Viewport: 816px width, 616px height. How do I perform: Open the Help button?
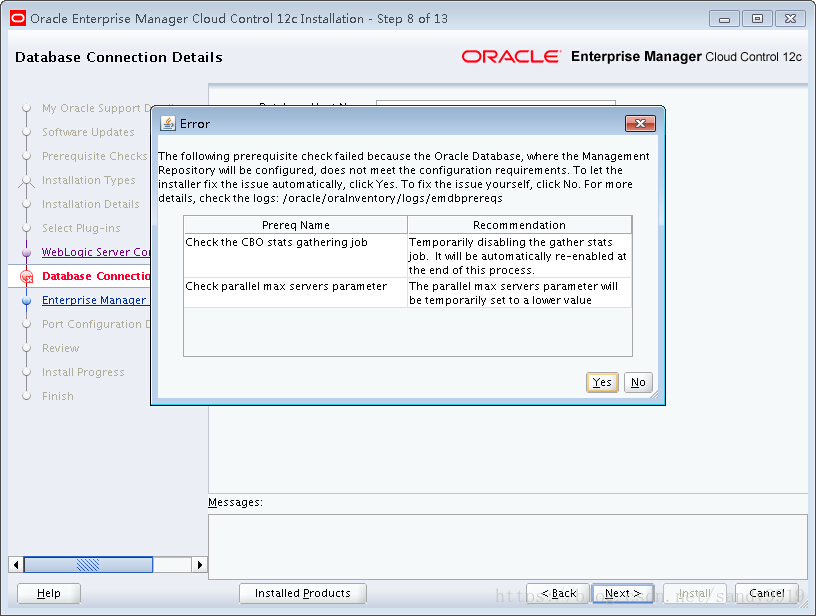click(x=49, y=593)
